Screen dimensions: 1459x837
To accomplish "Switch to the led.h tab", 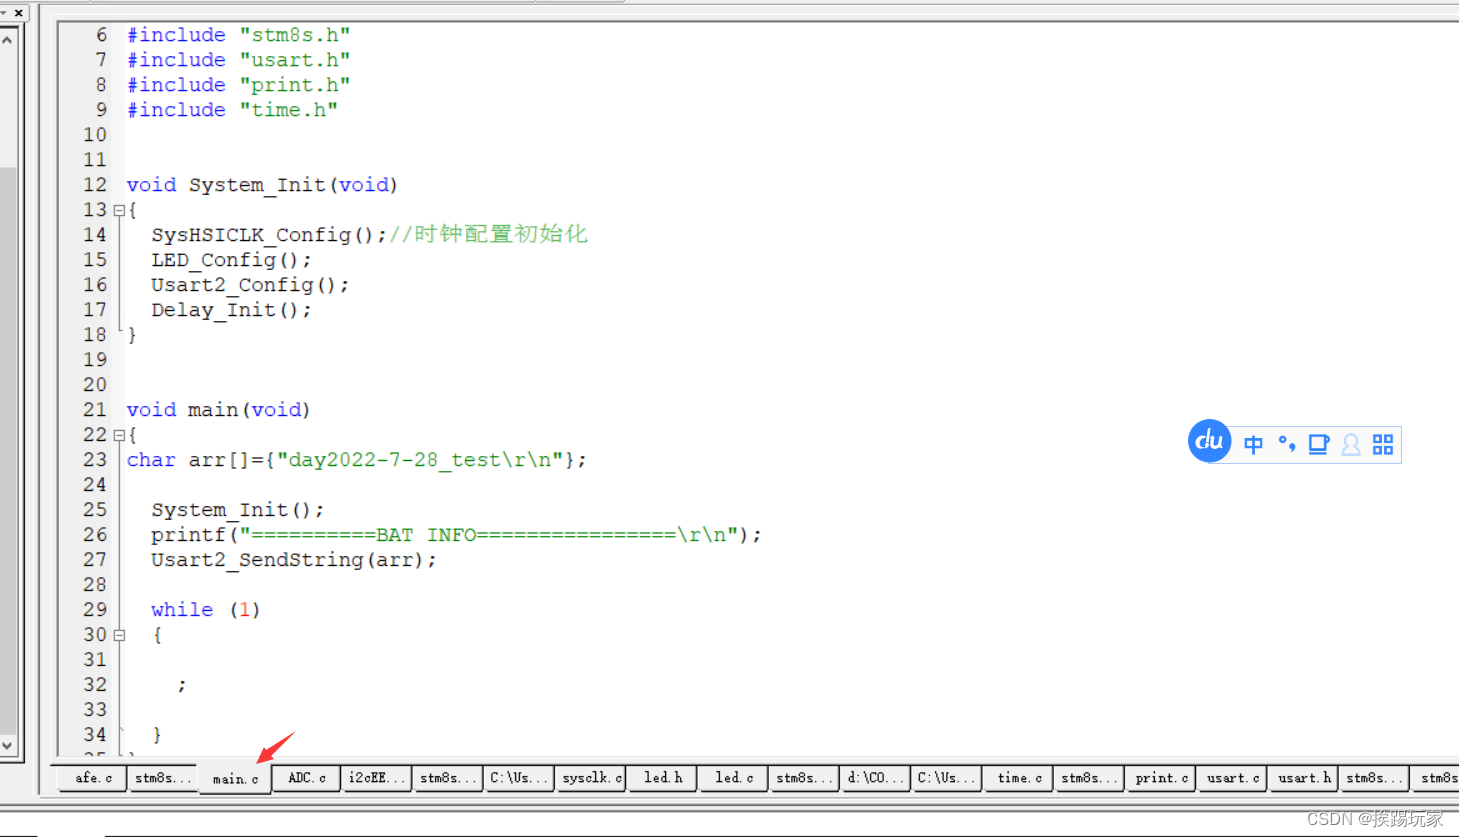I will pyautogui.click(x=663, y=778).
